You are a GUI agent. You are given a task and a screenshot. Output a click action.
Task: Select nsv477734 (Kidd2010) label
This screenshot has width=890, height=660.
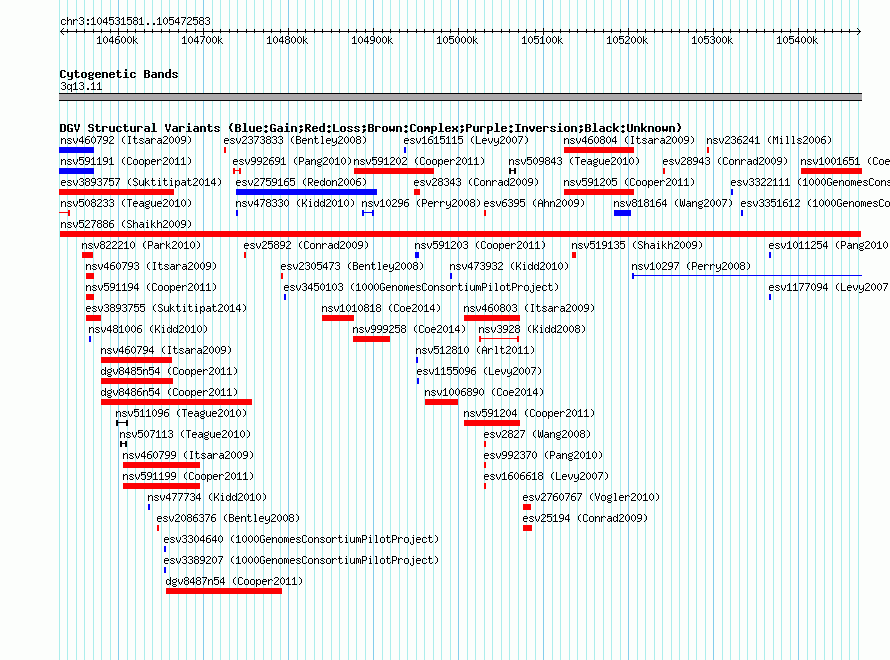click(207, 497)
